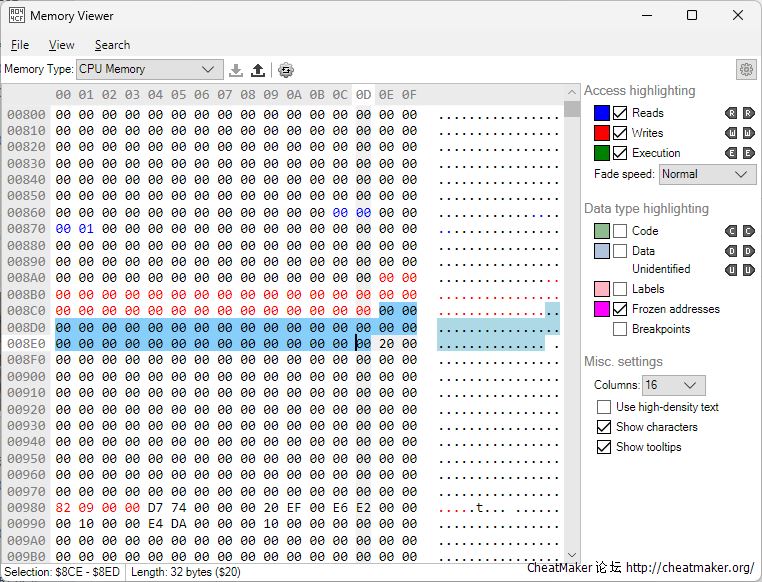Click the import memory (download arrow) icon
This screenshot has height=582, width=762.
(x=236, y=70)
